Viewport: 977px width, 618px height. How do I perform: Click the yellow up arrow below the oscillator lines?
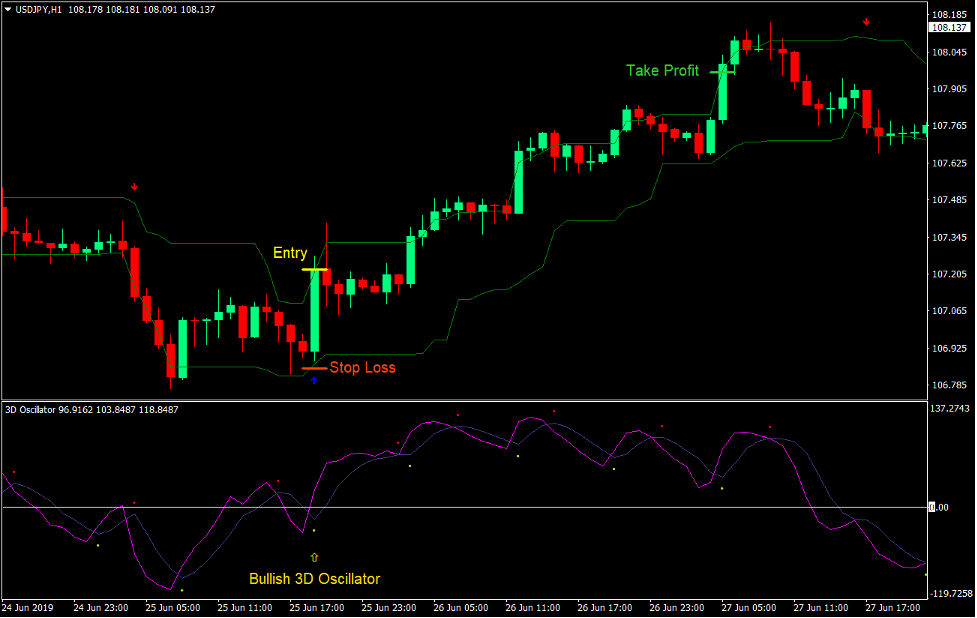point(315,556)
